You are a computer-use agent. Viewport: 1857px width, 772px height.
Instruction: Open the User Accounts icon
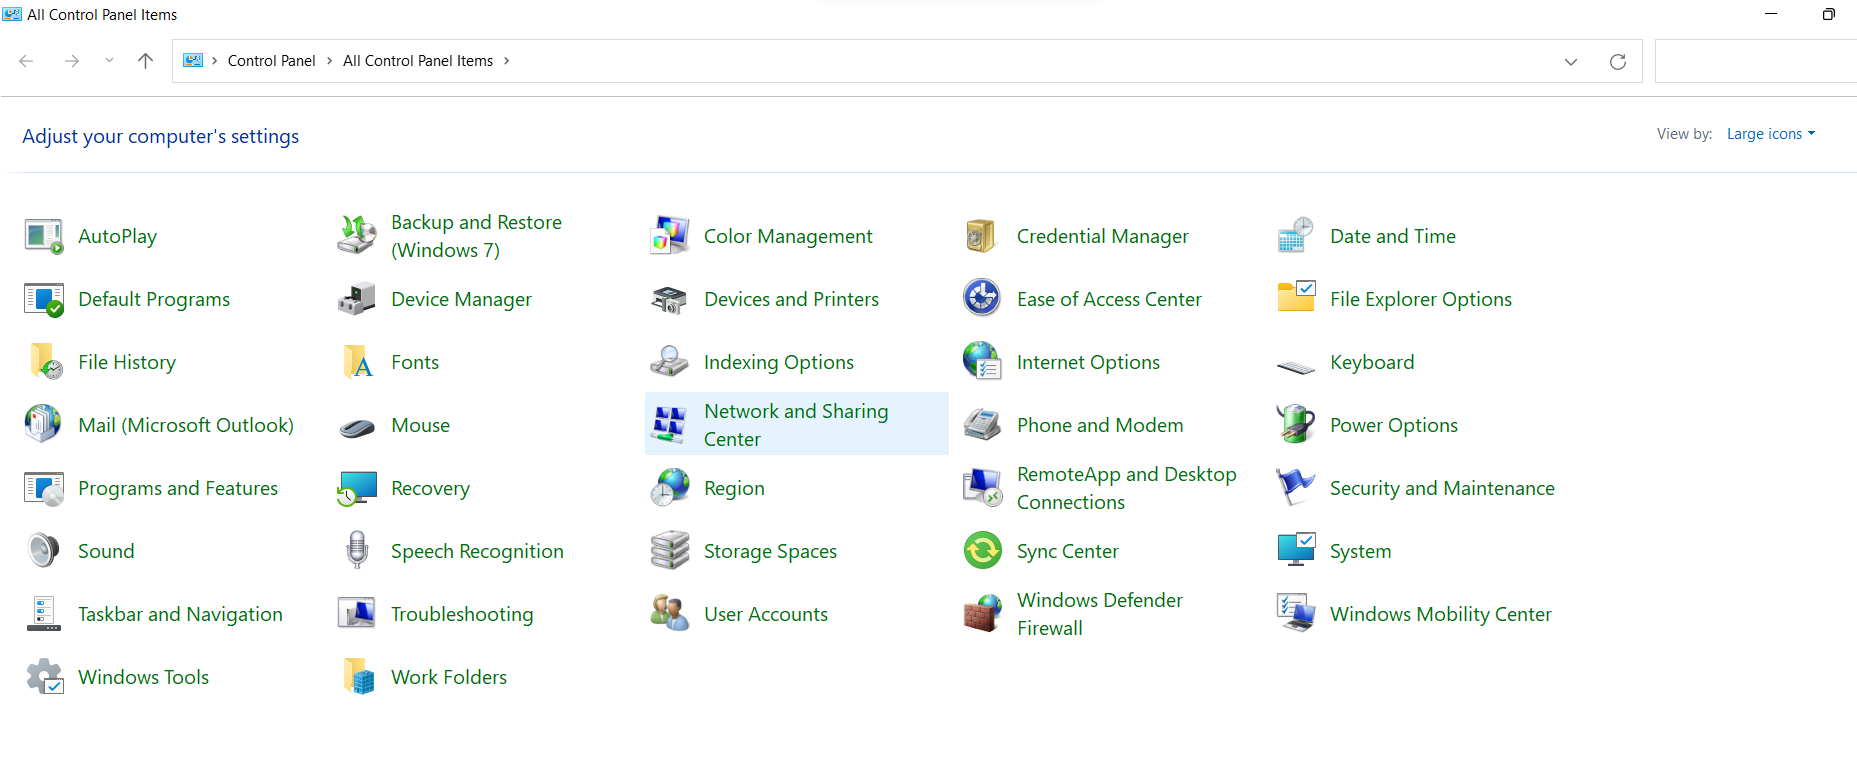(x=669, y=614)
